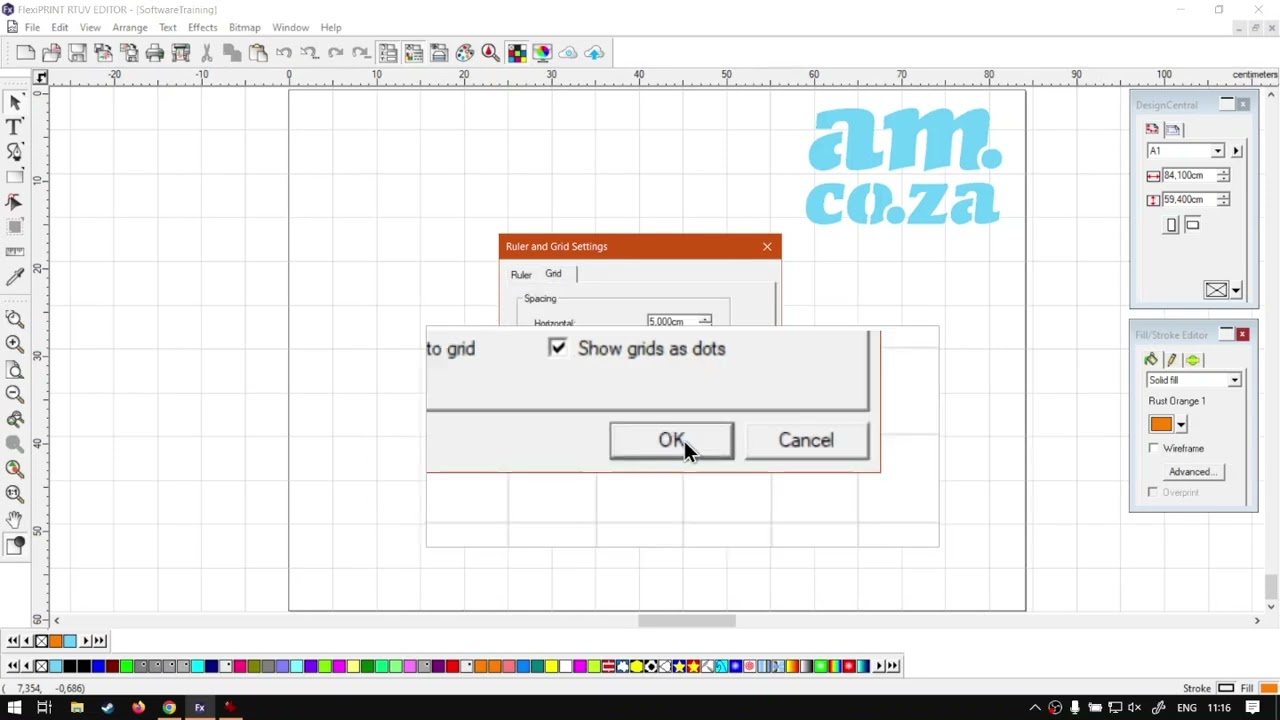Select the Grid tab
1280x720 pixels.
pyautogui.click(x=553, y=273)
